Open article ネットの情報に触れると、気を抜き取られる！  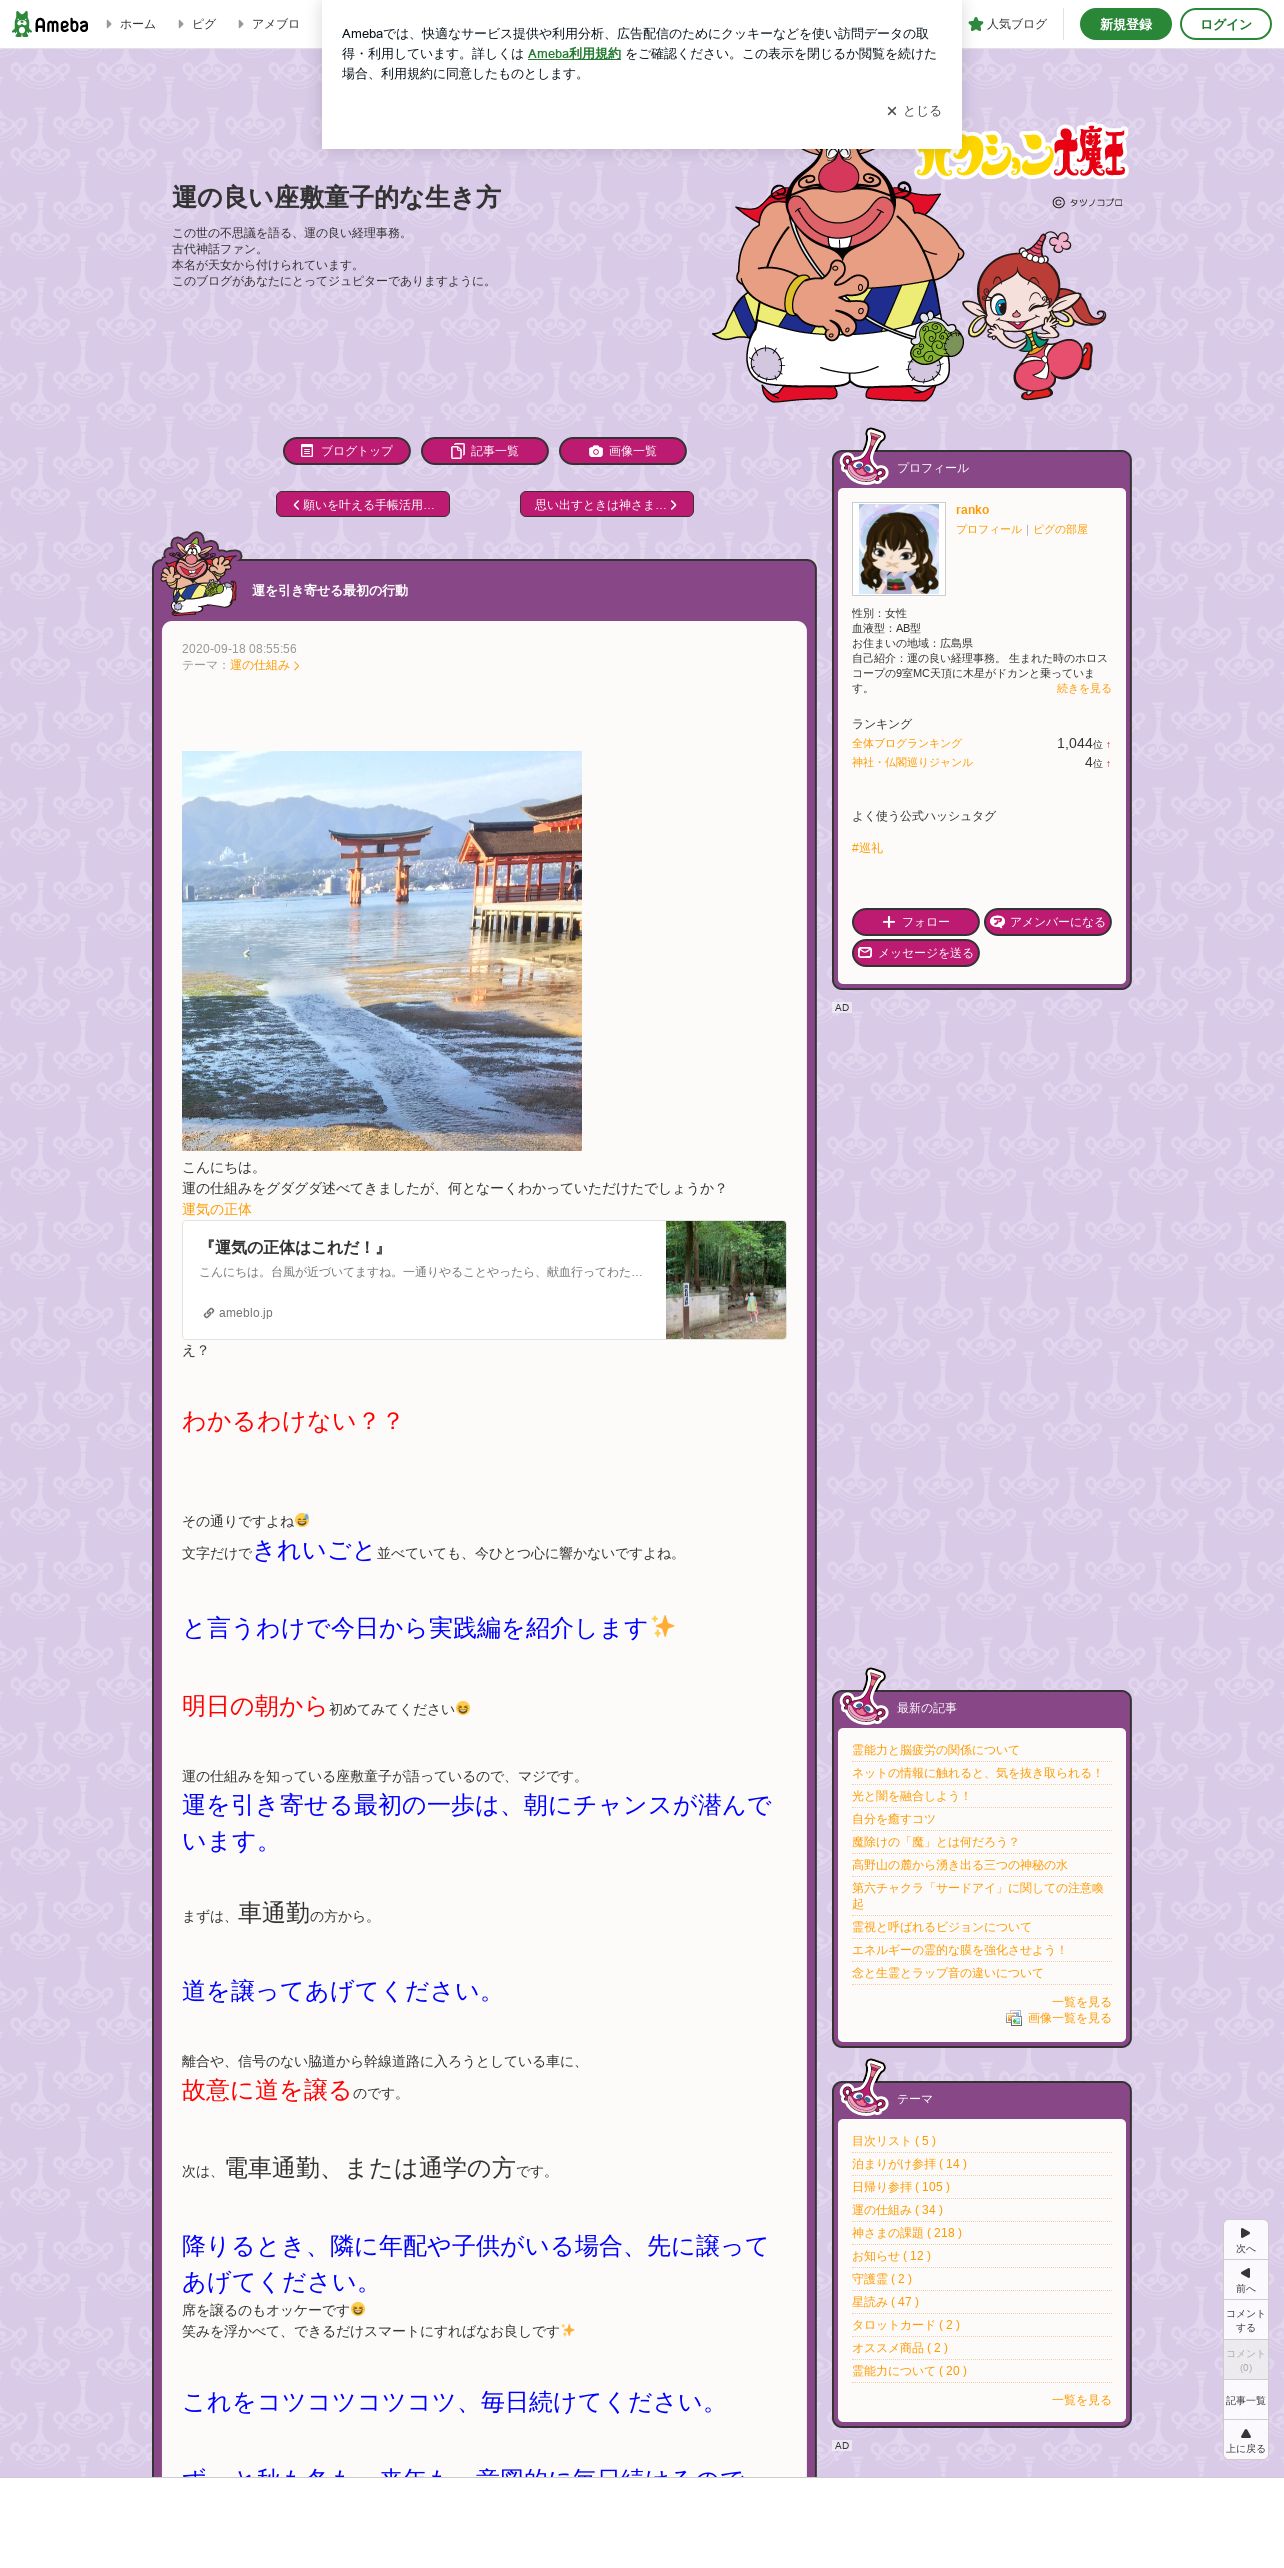pyautogui.click(x=977, y=1773)
